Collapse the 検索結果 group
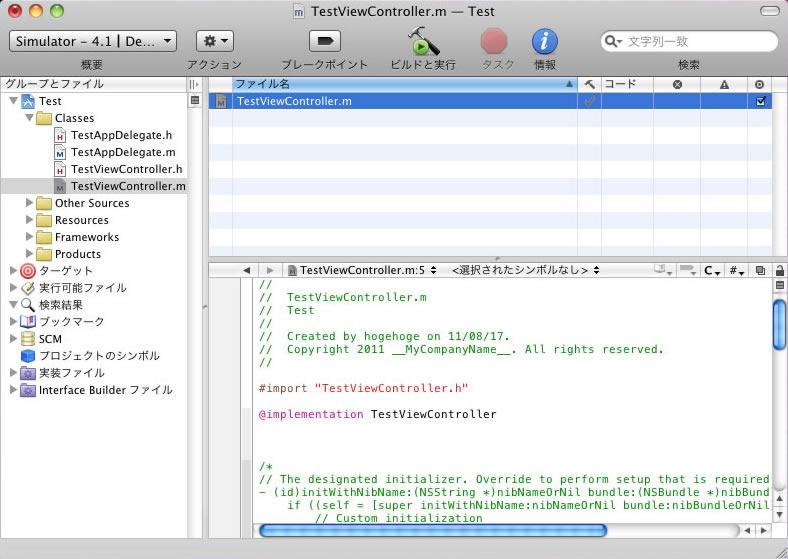788x559 pixels. [14, 305]
